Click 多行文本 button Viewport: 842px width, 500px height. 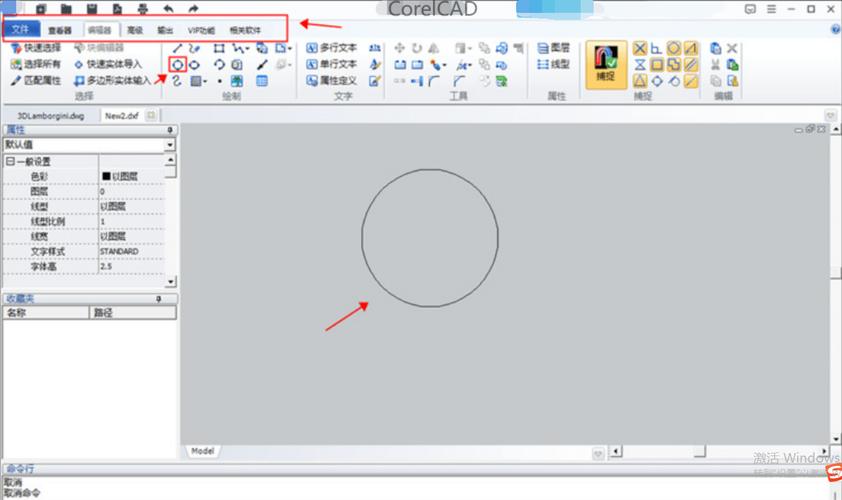pos(332,48)
